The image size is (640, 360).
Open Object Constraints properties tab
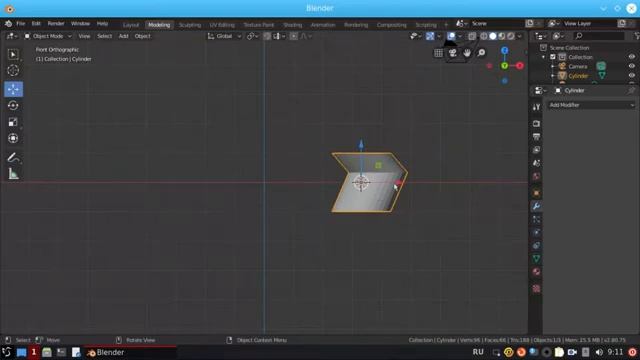coord(536,246)
